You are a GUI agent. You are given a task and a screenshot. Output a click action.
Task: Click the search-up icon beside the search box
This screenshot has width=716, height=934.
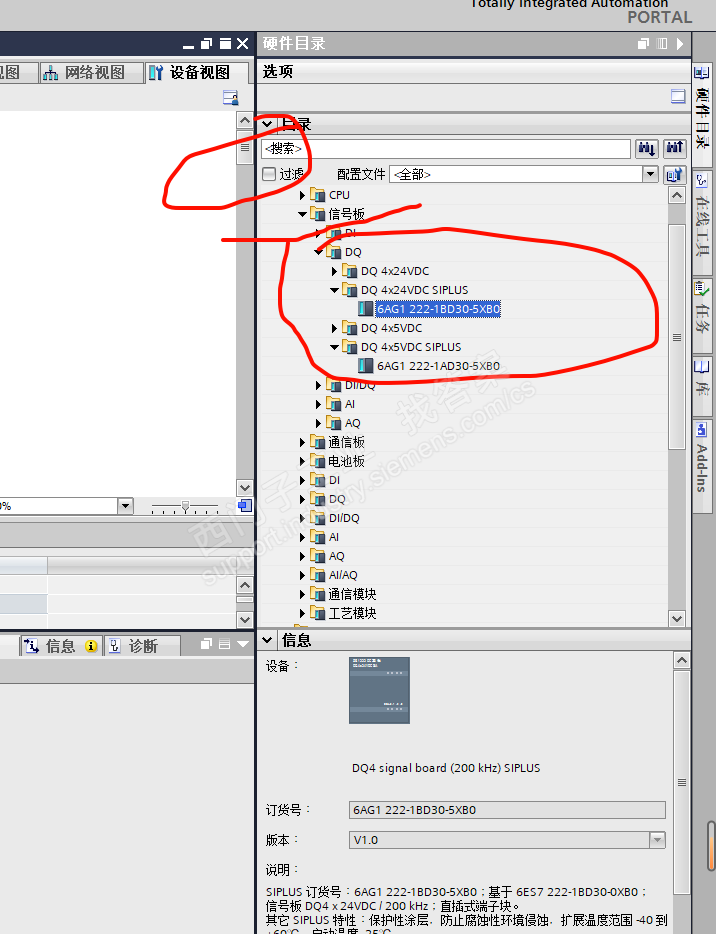(674, 148)
